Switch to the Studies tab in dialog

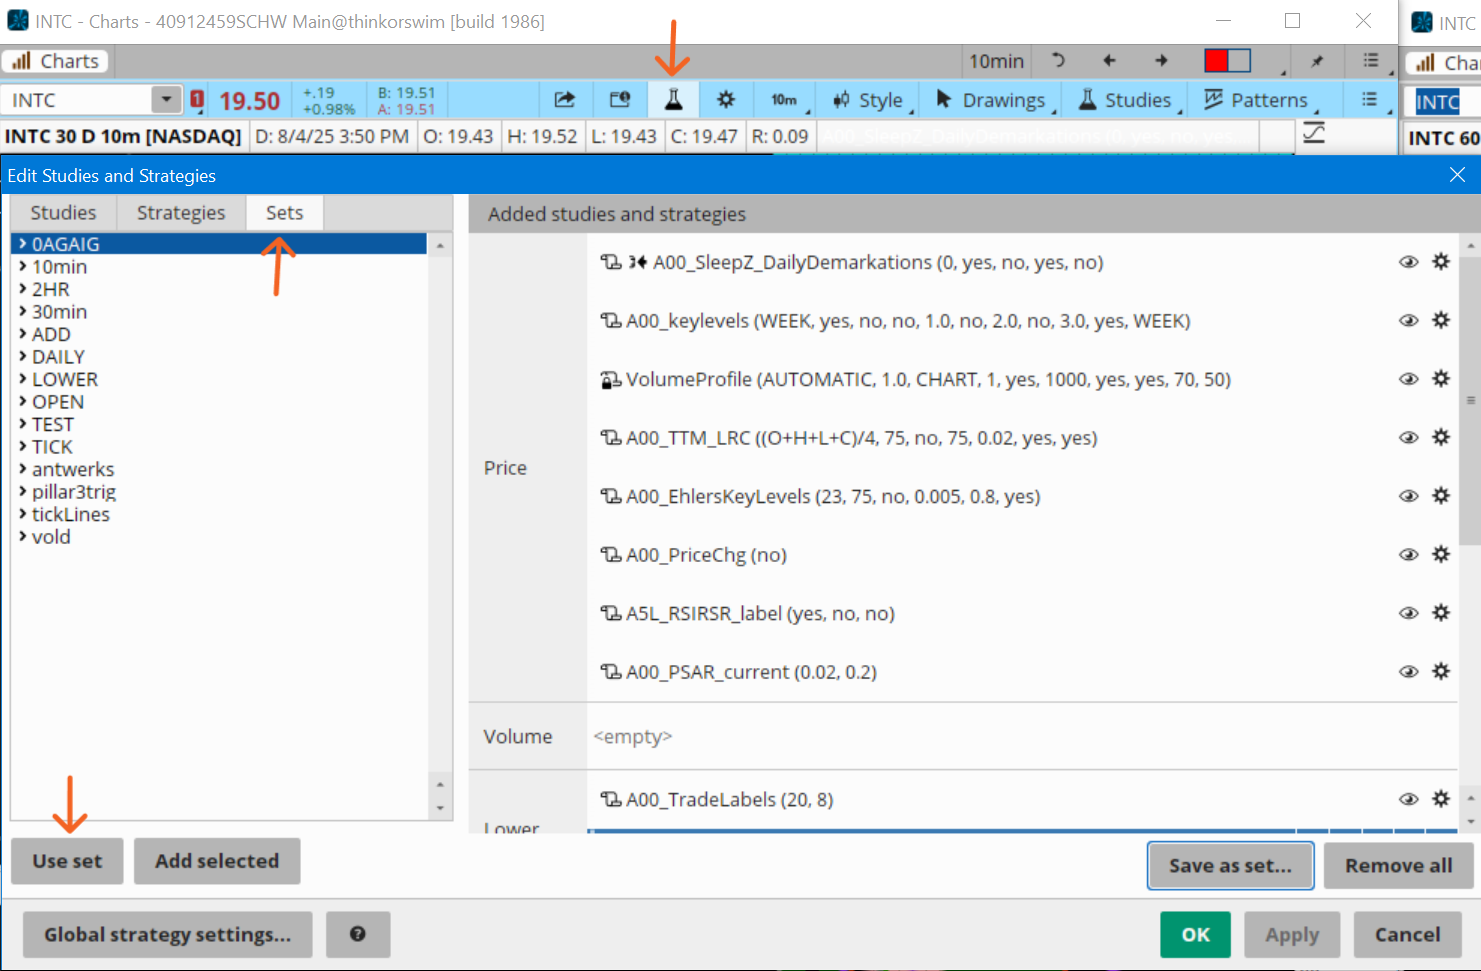(x=64, y=213)
